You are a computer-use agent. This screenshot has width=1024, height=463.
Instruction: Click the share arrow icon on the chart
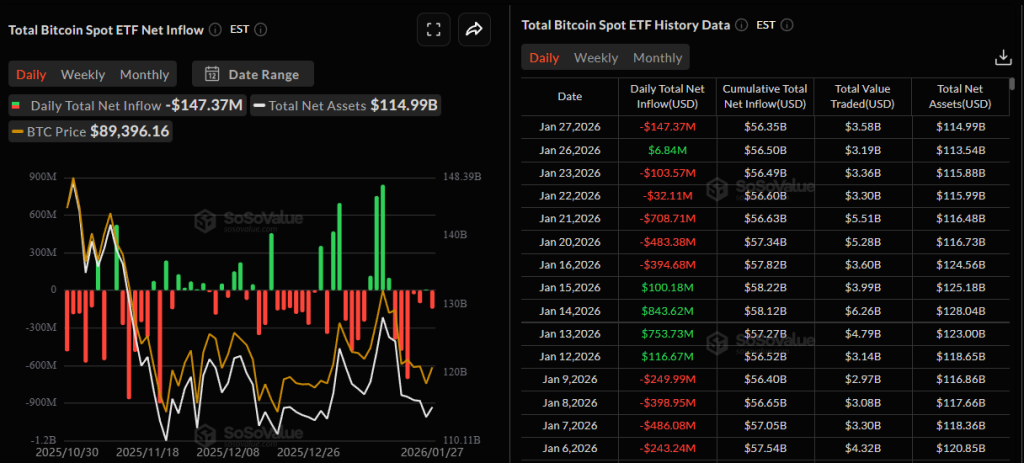pyautogui.click(x=475, y=30)
